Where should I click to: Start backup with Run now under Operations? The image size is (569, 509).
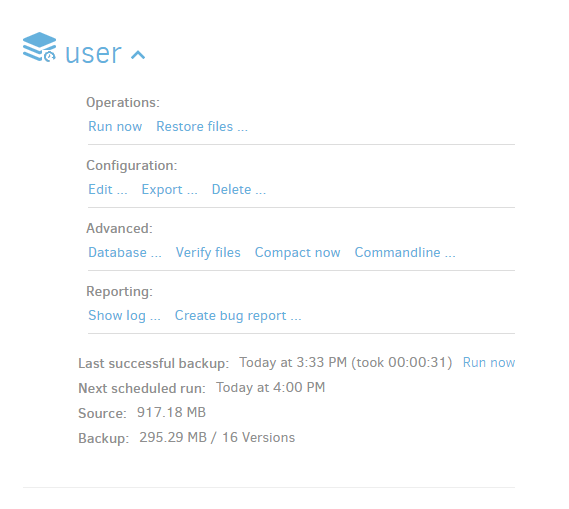(115, 127)
